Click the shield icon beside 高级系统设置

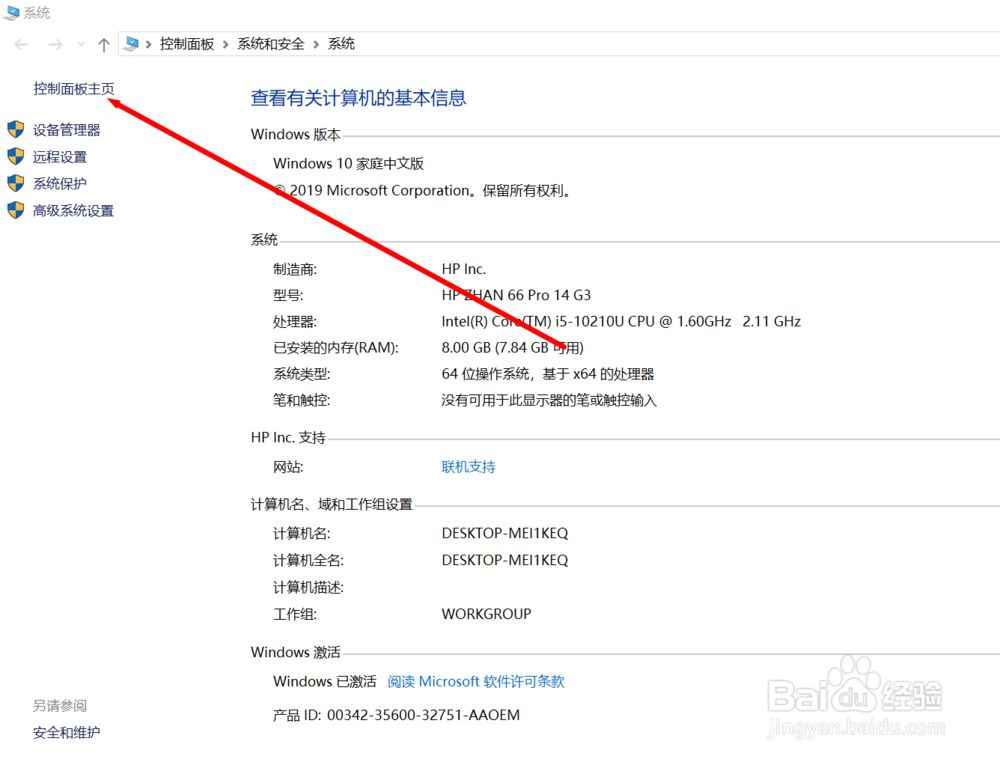coord(15,210)
